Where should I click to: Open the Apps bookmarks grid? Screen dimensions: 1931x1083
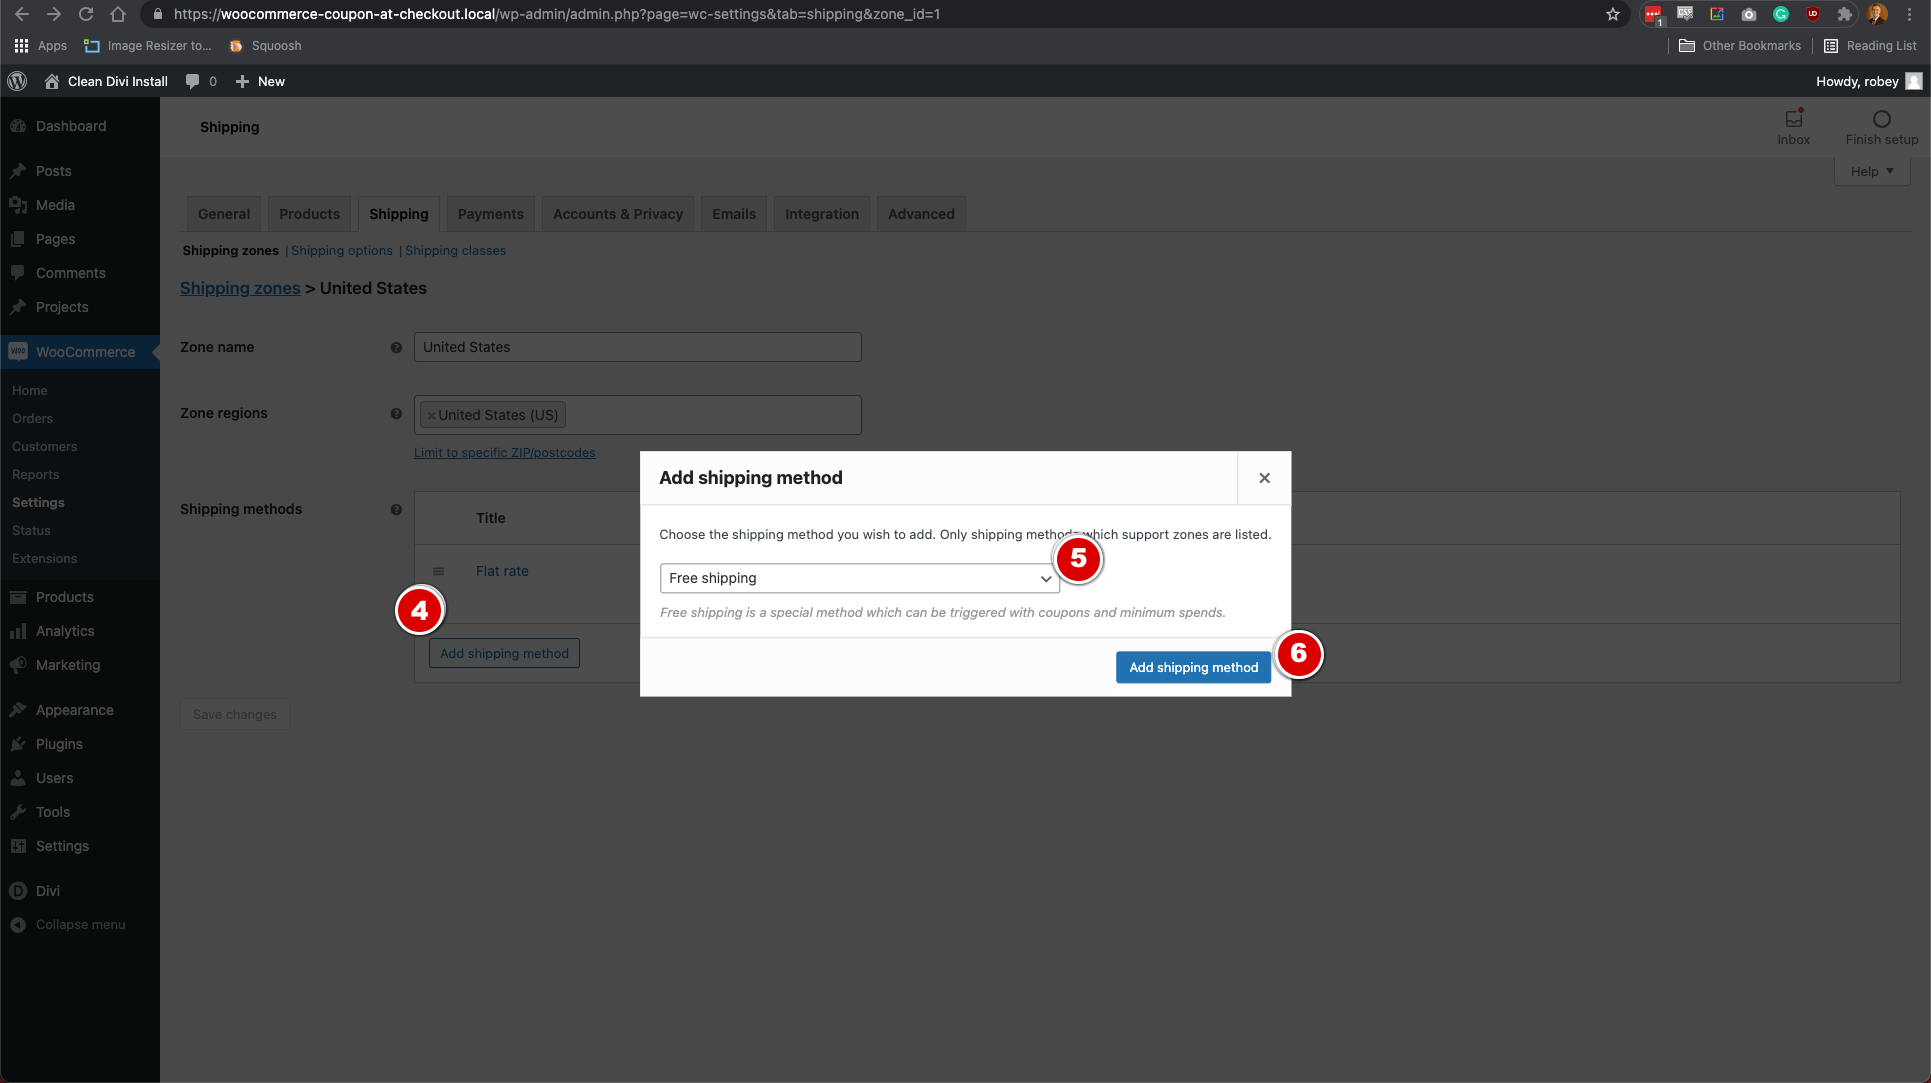click(x=40, y=46)
